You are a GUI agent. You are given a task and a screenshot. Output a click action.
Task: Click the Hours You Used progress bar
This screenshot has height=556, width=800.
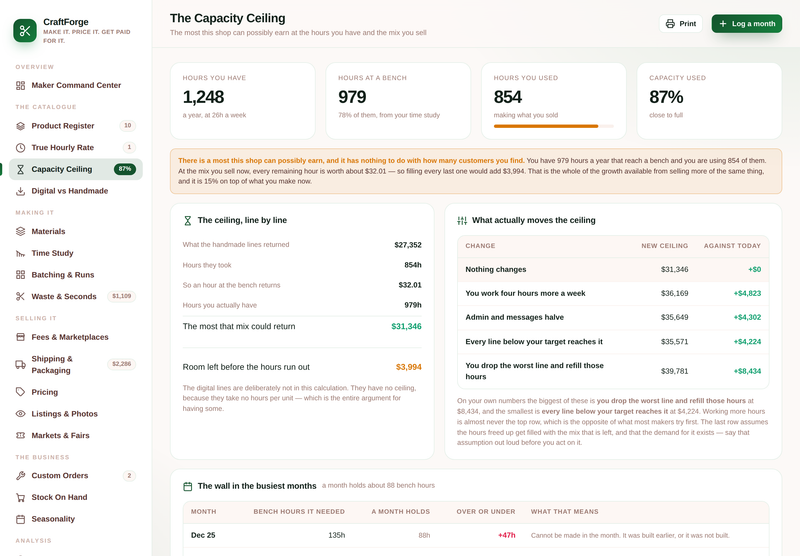coord(554,126)
